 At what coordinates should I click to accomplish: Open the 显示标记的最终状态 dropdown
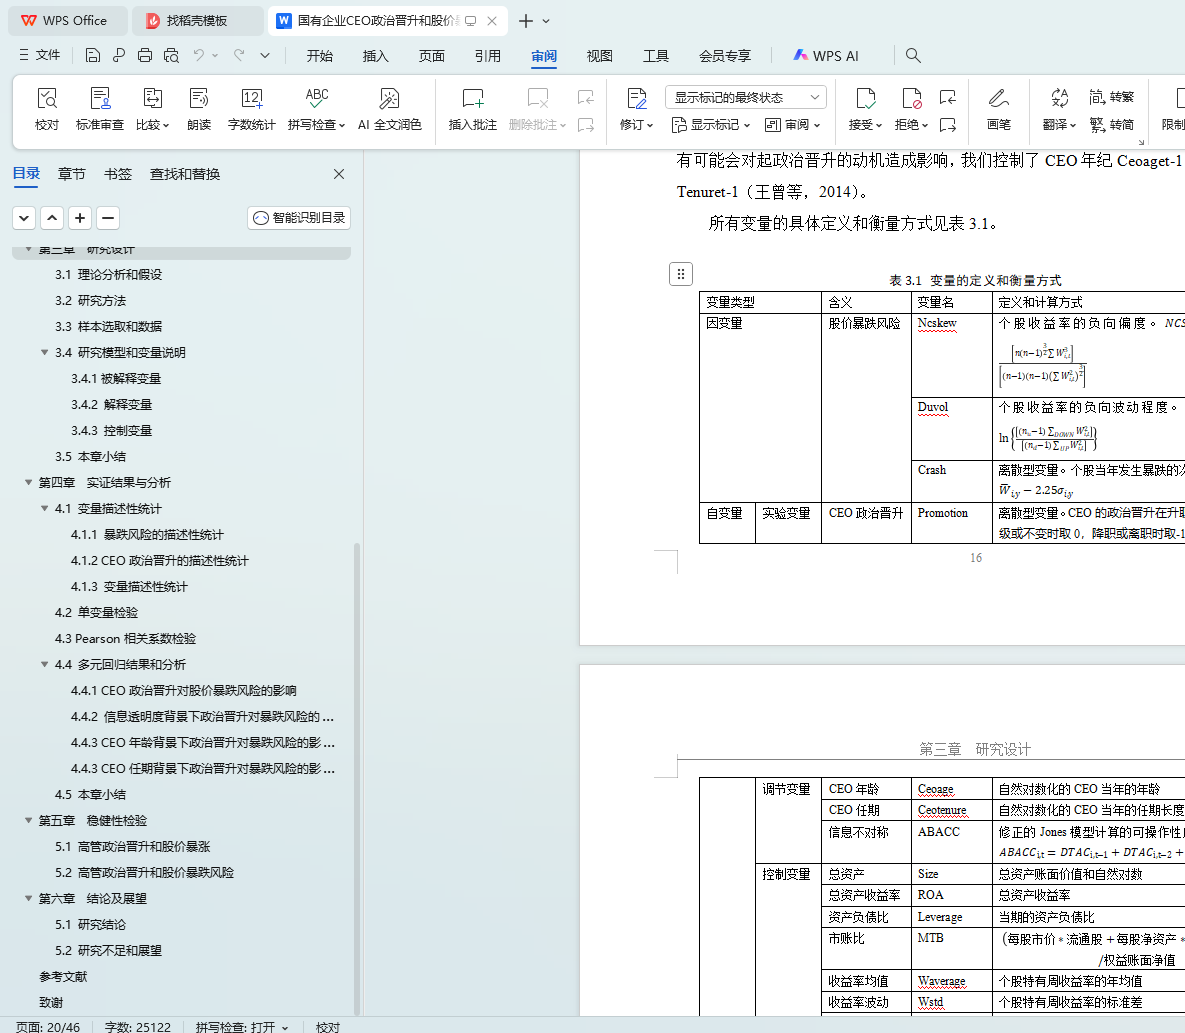(746, 97)
